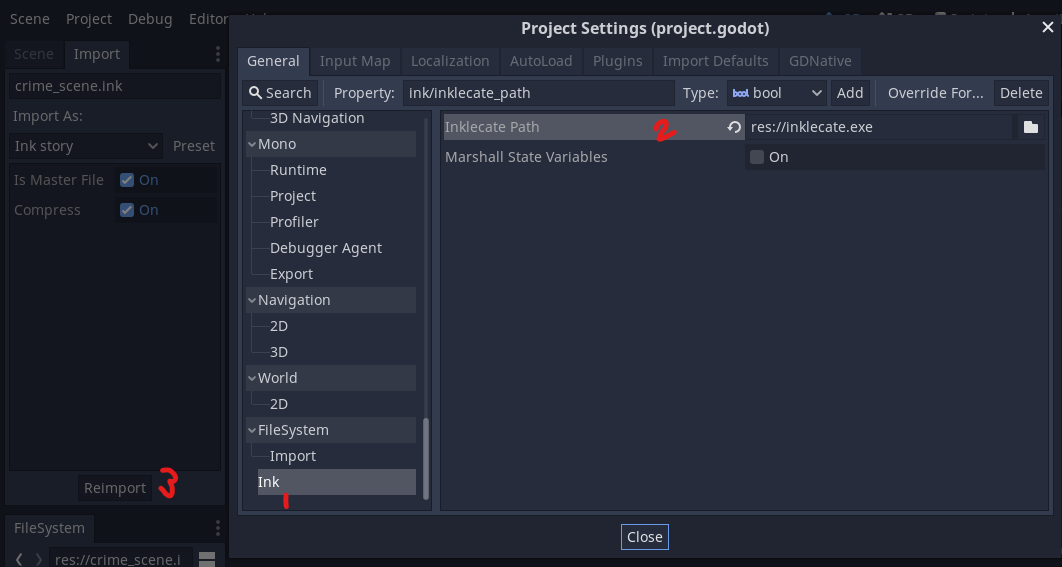Open the Project menu in the menu bar

[89, 19]
